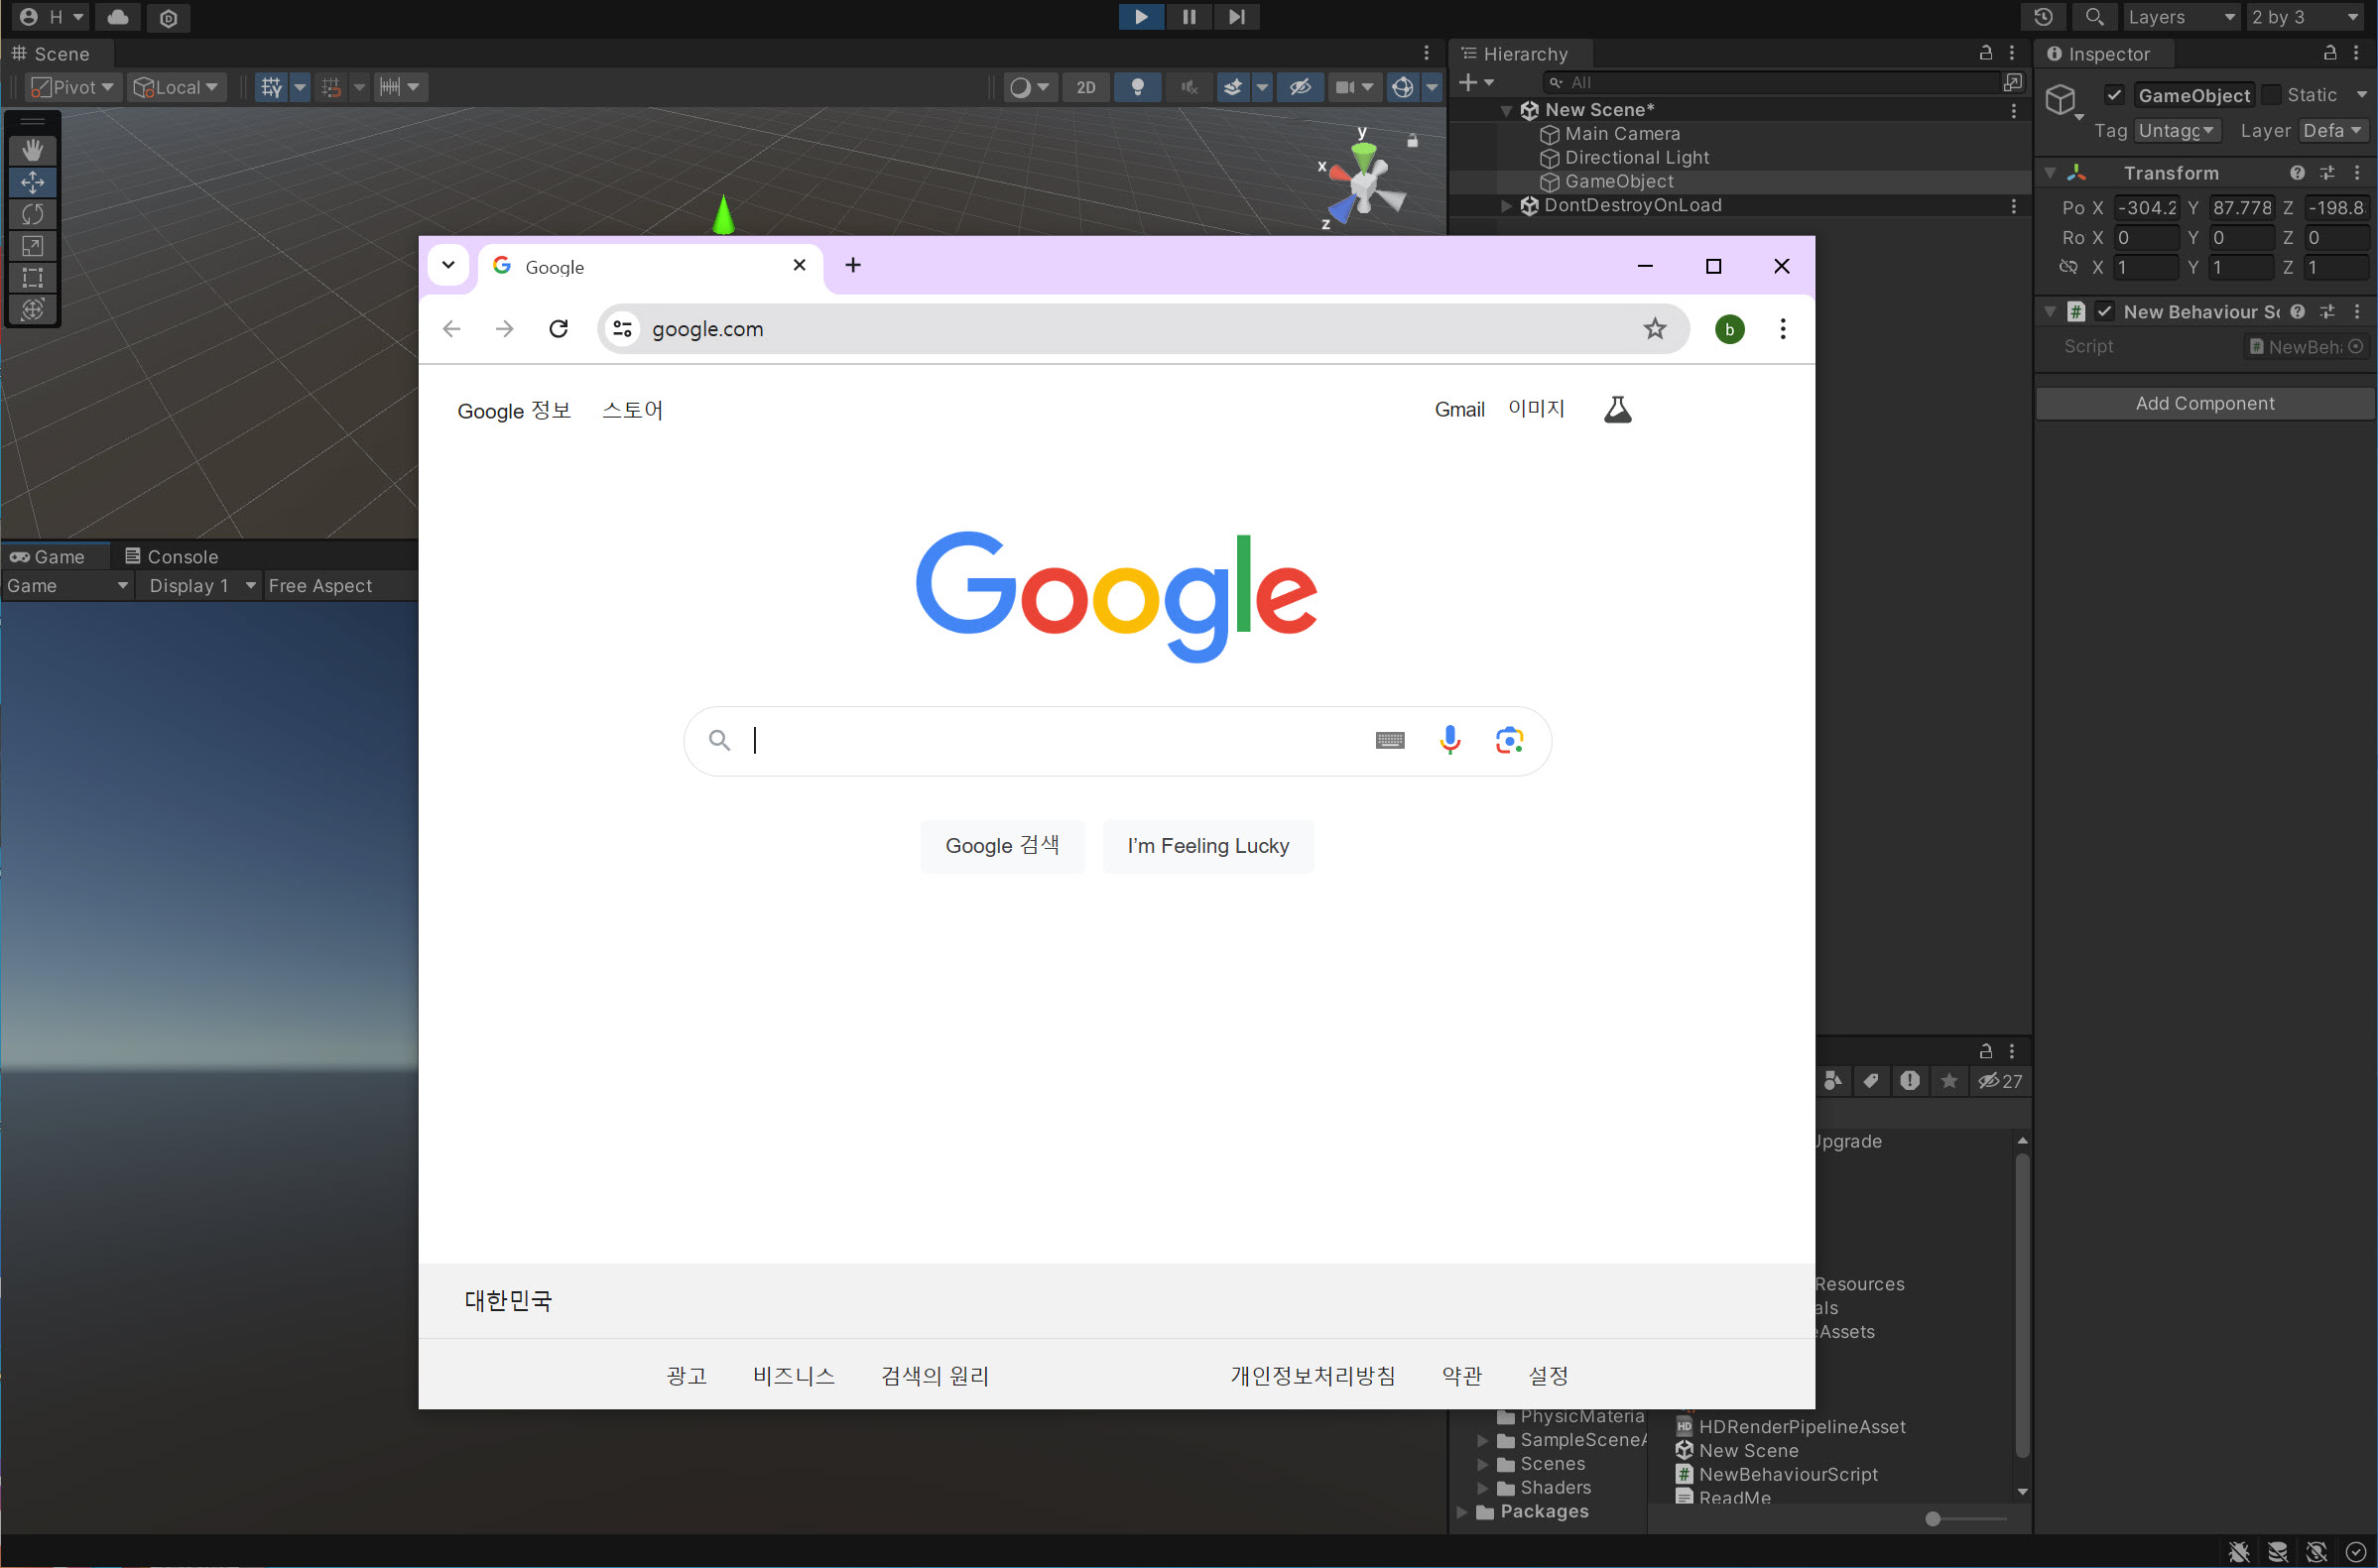
Task: Open Google Labs flask icon
Action: (x=1617, y=410)
